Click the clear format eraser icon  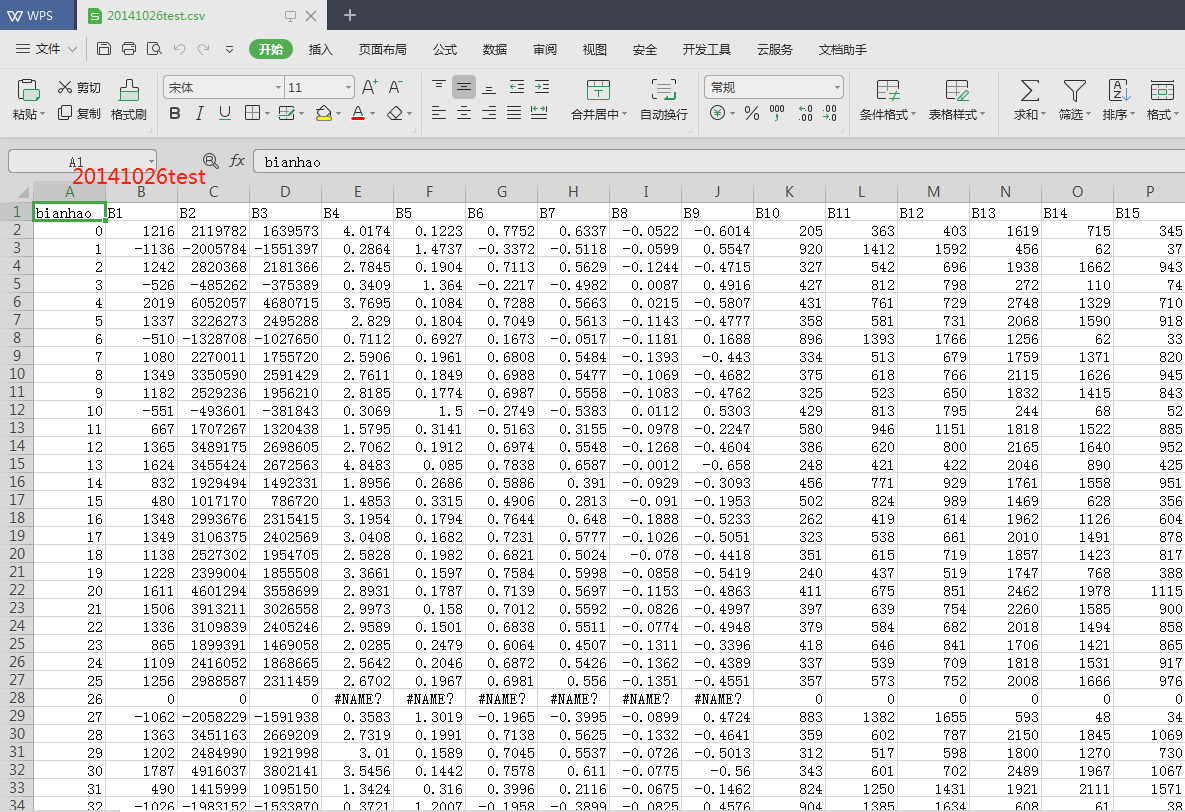[x=394, y=113]
